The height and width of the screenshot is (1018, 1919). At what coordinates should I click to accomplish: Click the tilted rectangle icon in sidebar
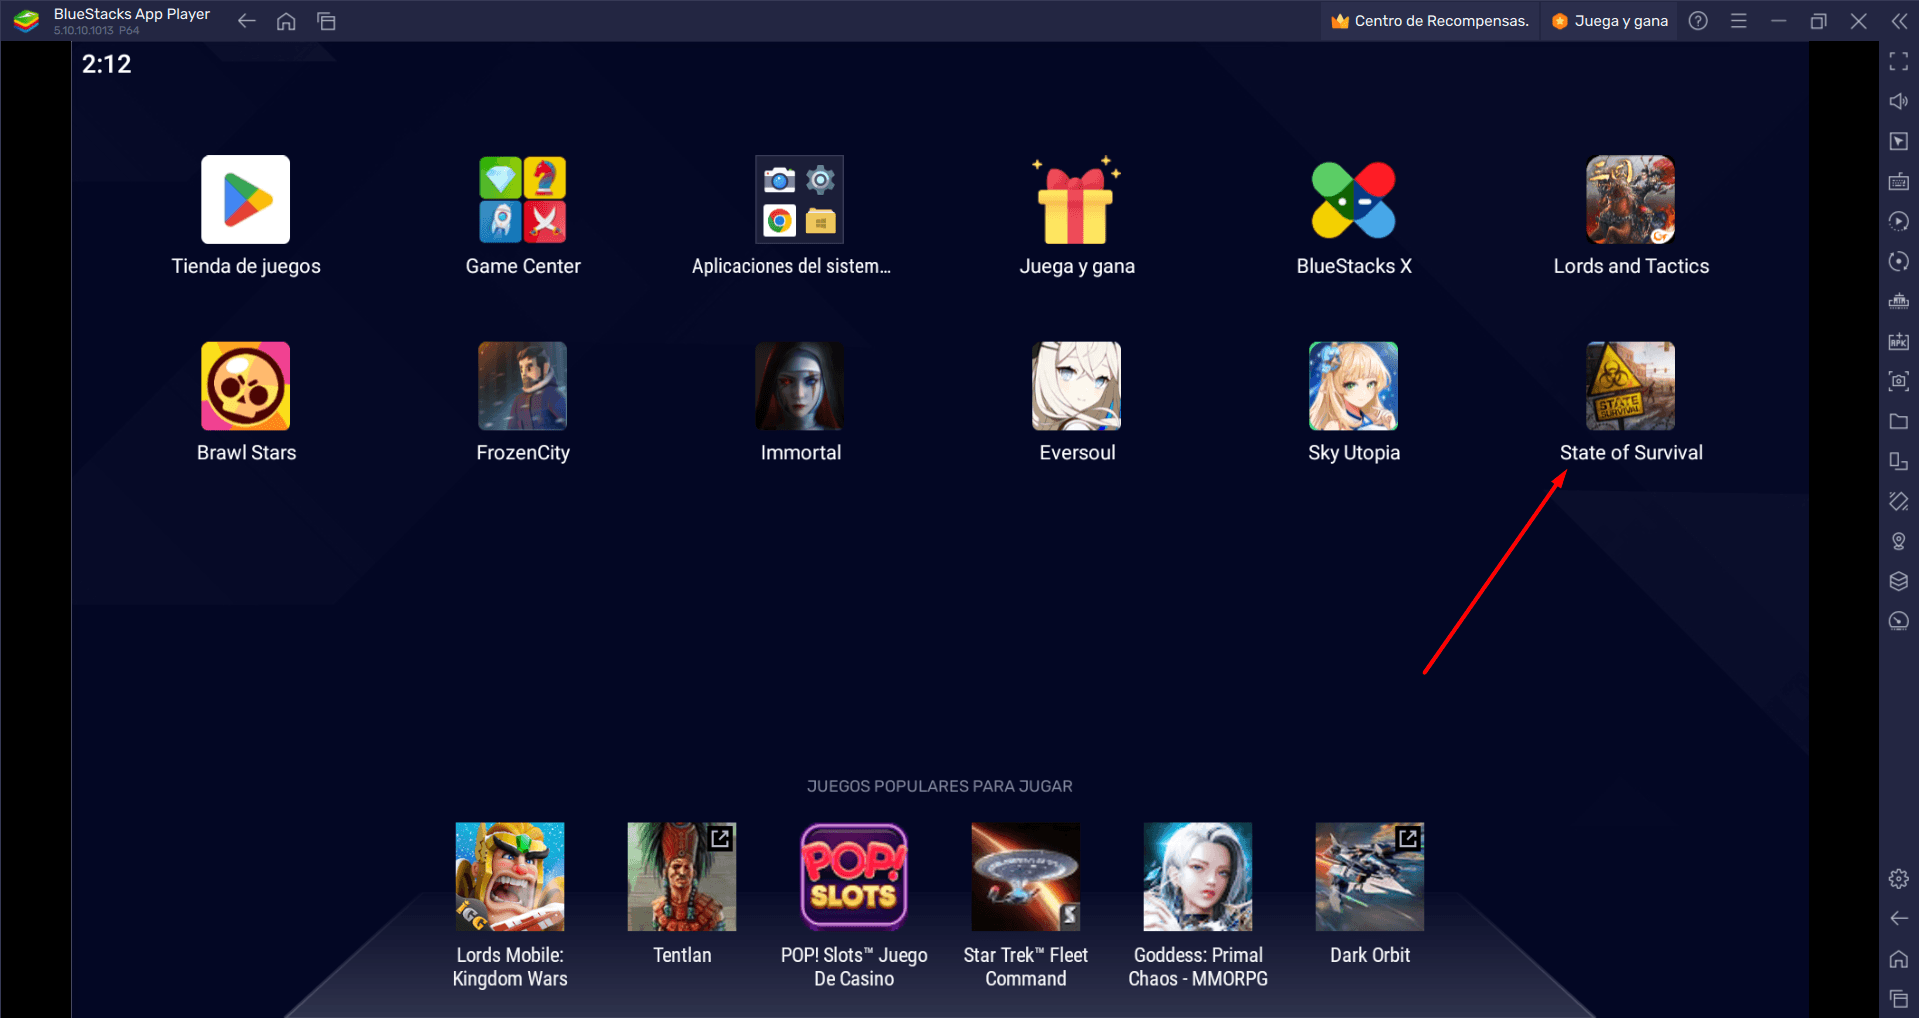tap(1899, 501)
